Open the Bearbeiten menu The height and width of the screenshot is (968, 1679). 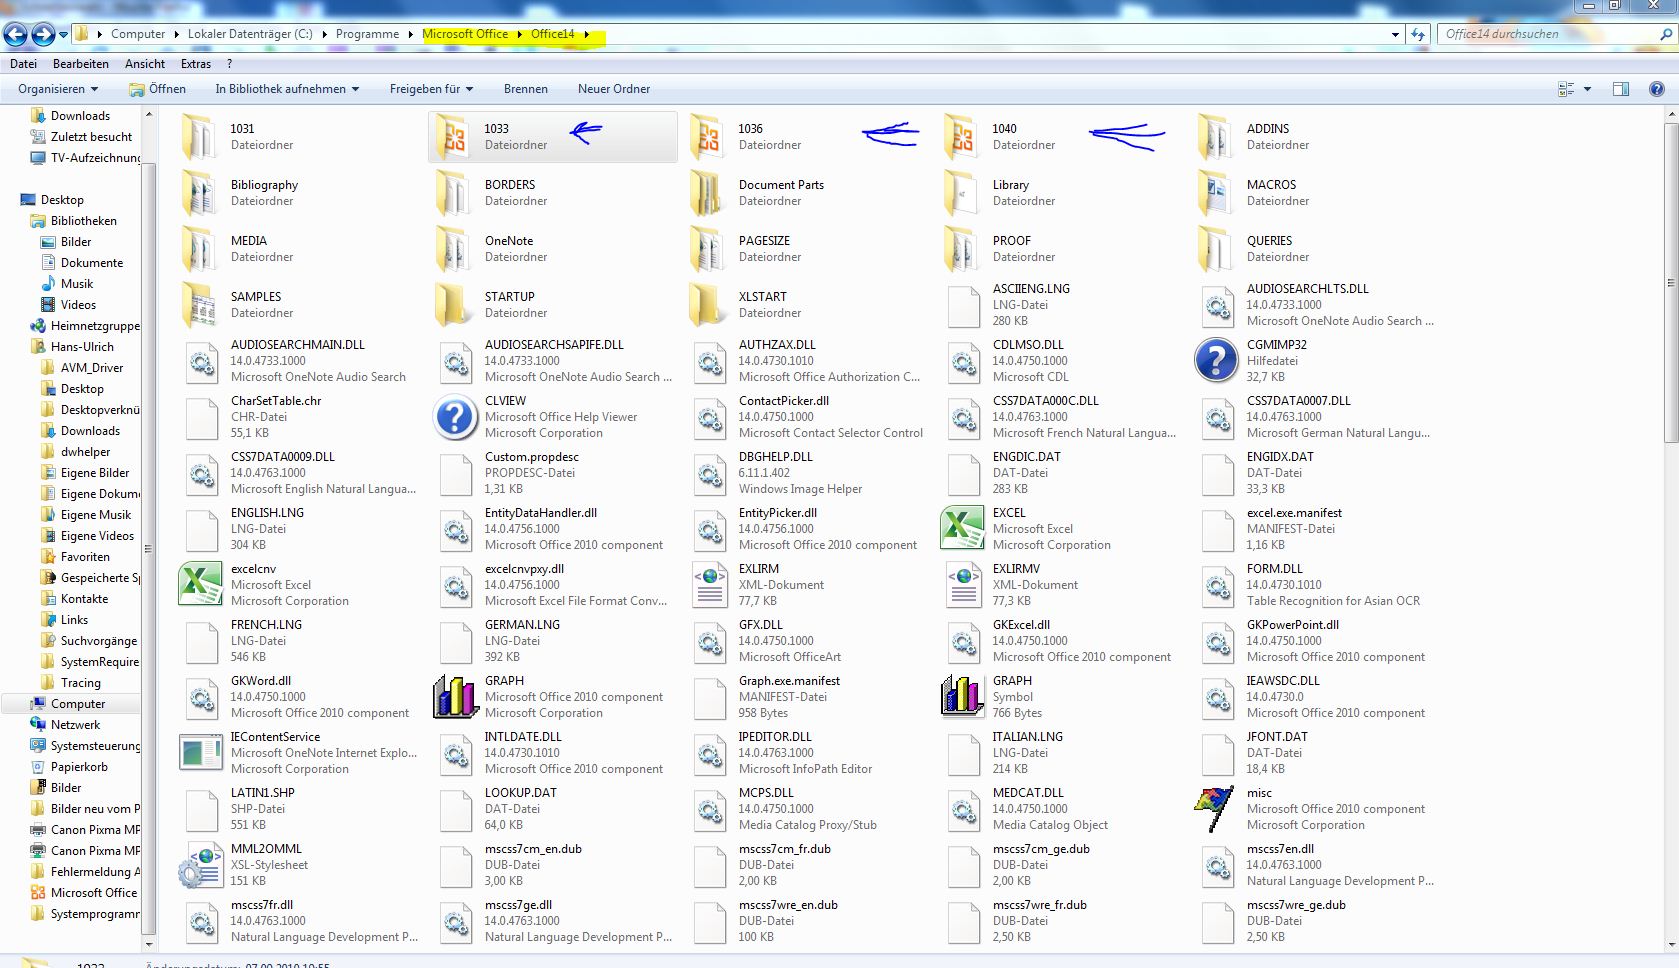point(81,64)
